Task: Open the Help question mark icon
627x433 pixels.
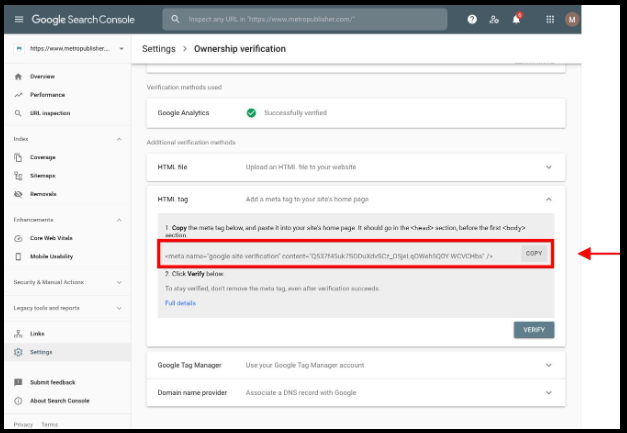Action: [x=472, y=19]
